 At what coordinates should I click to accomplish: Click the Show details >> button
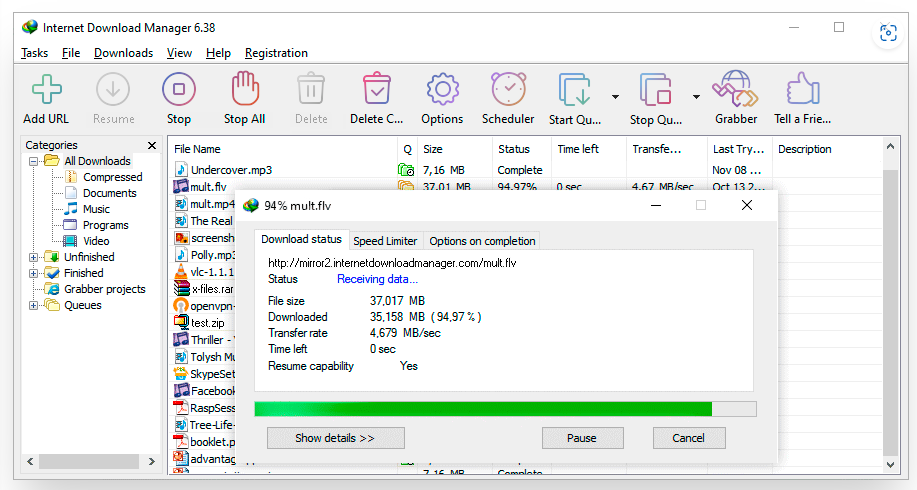[x=335, y=438]
